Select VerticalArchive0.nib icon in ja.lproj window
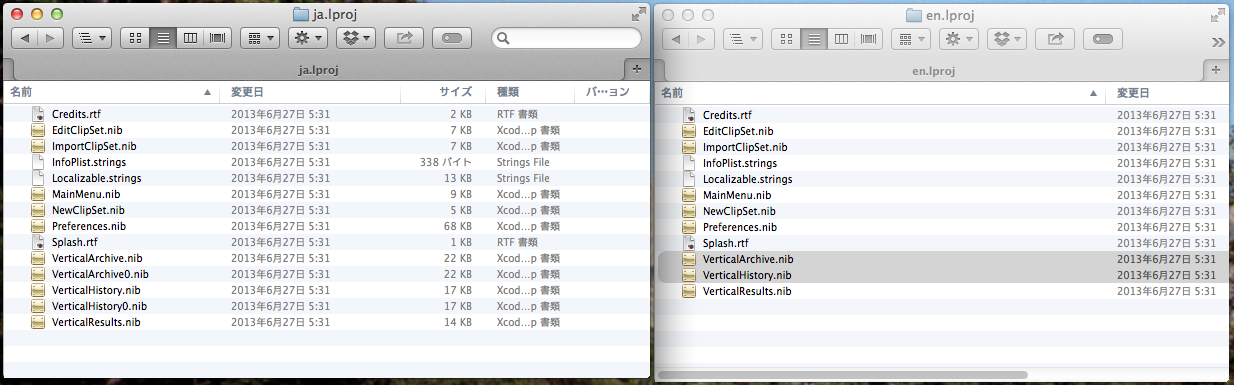Viewport: 1234px width, 385px height. [39, 274]
